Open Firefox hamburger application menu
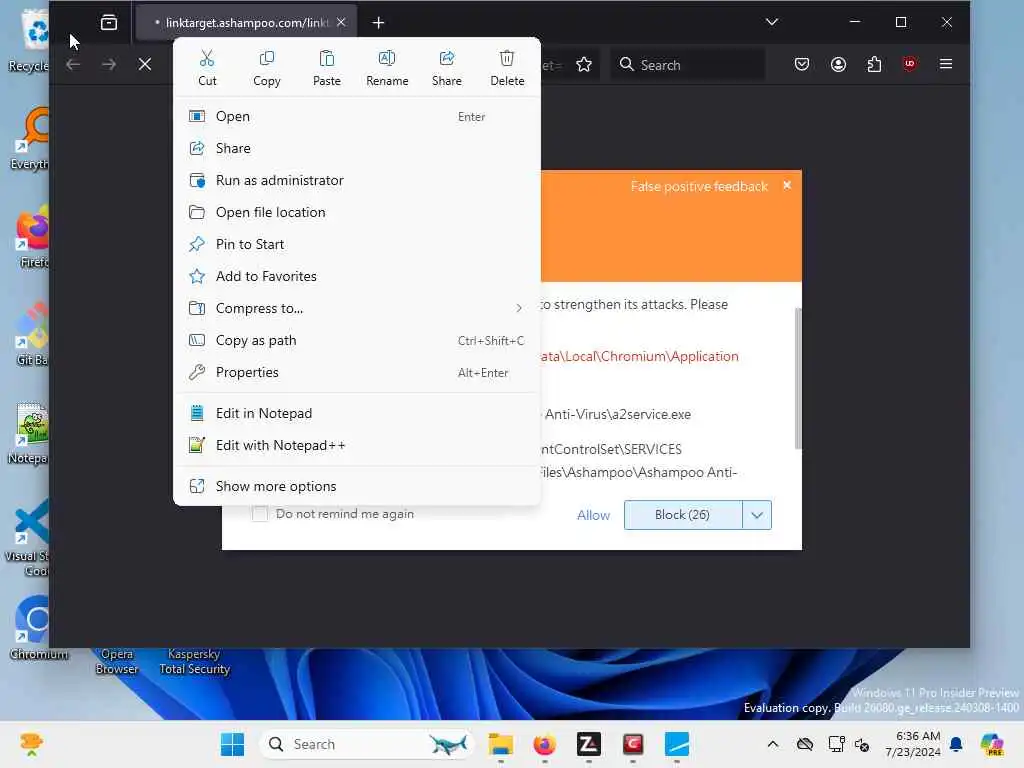 click(946, 64)
